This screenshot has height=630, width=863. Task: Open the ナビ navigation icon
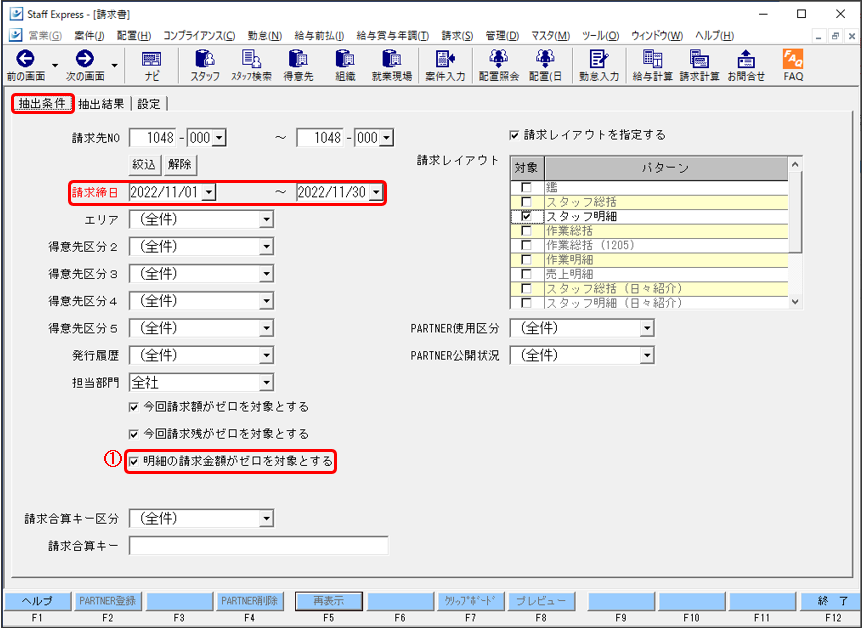pos(151,59)
